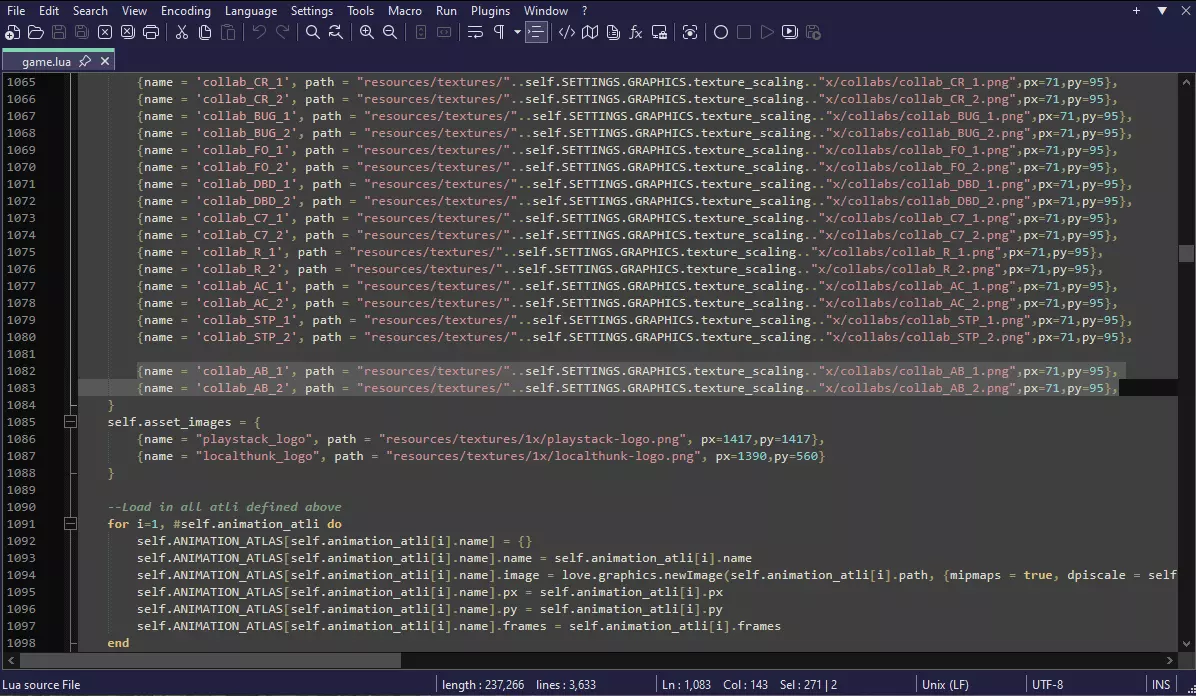Toggle the indent guide button
The width and height of the screenshot is (1196, 696).
pos(537,32)
